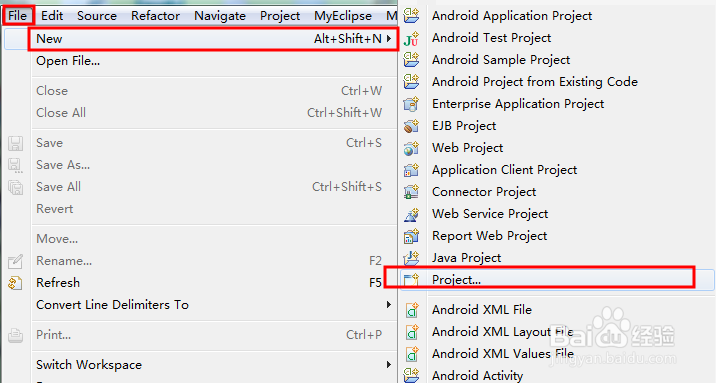Expand the New submenu arrow
Viewport: 716px width, 383px height.
point(389,39)
